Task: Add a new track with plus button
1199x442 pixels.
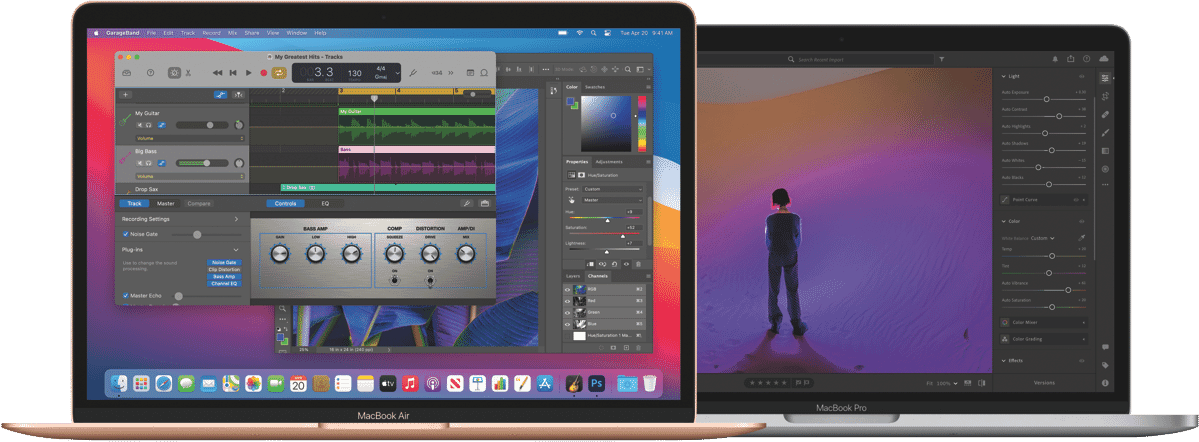Action: tap(125, 95)
